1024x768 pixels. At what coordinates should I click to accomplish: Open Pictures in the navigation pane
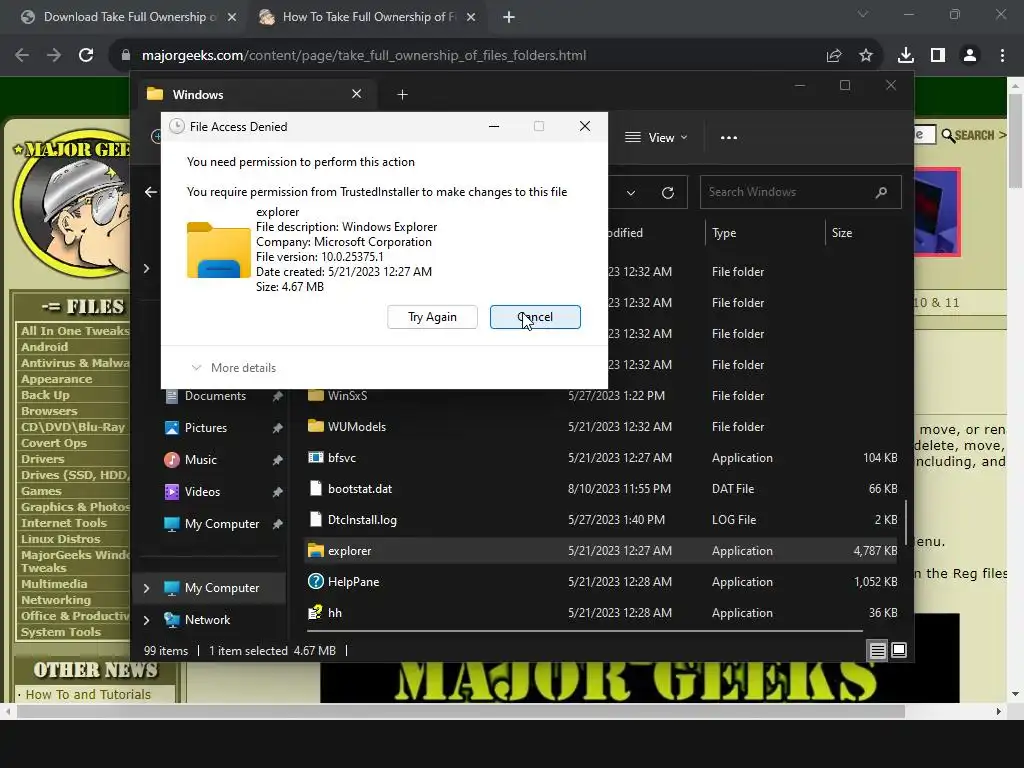click(x=205, y=428)
